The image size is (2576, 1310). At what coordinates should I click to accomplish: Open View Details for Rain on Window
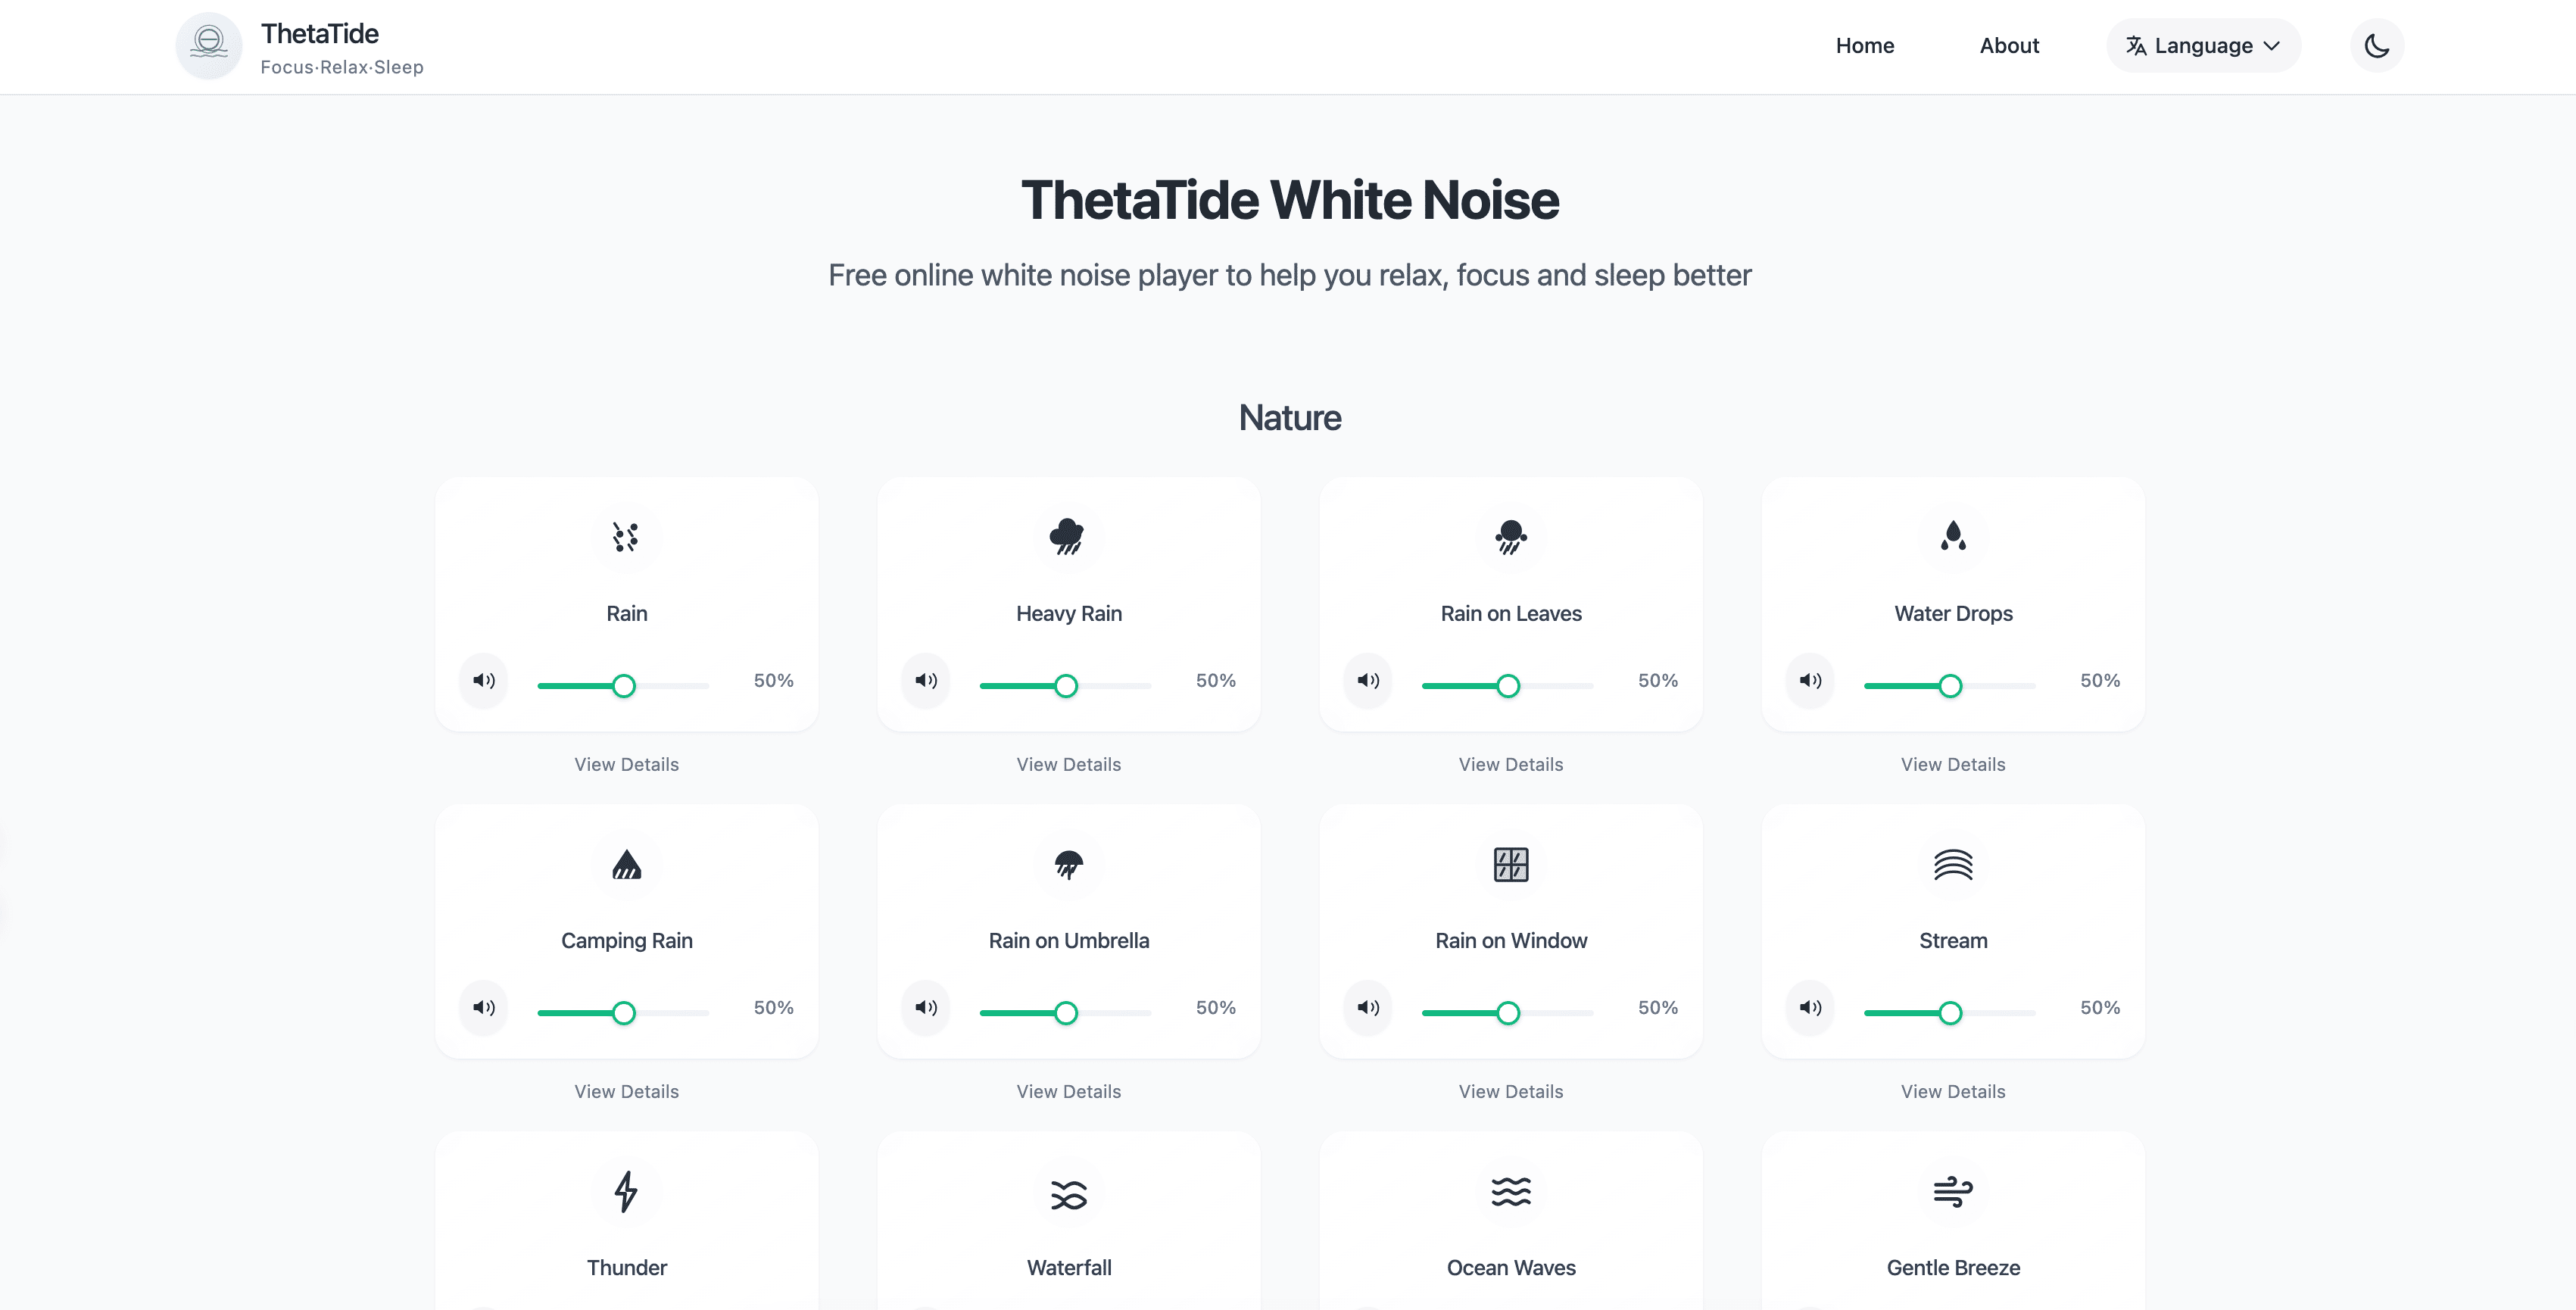(x=1510, y=1091)
